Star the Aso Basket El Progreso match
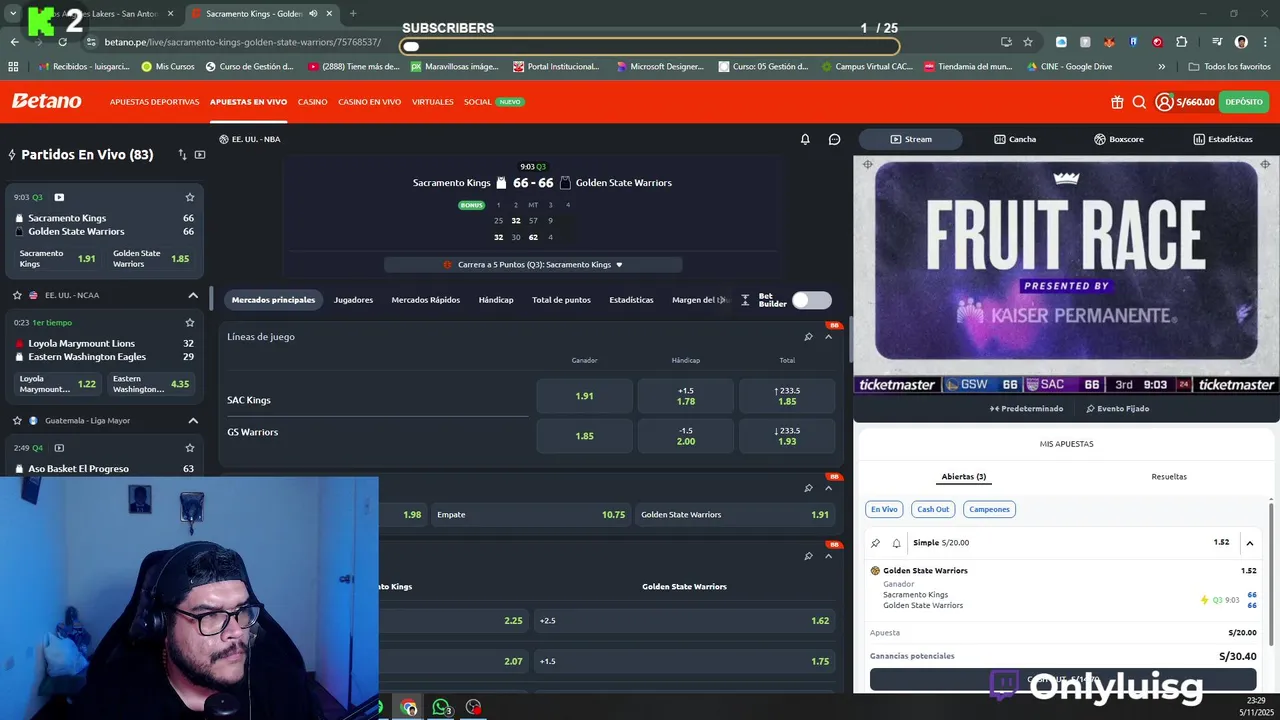The height and width of the screenshot is (720, 1280). pyautogui.click(x=189, y=447)
